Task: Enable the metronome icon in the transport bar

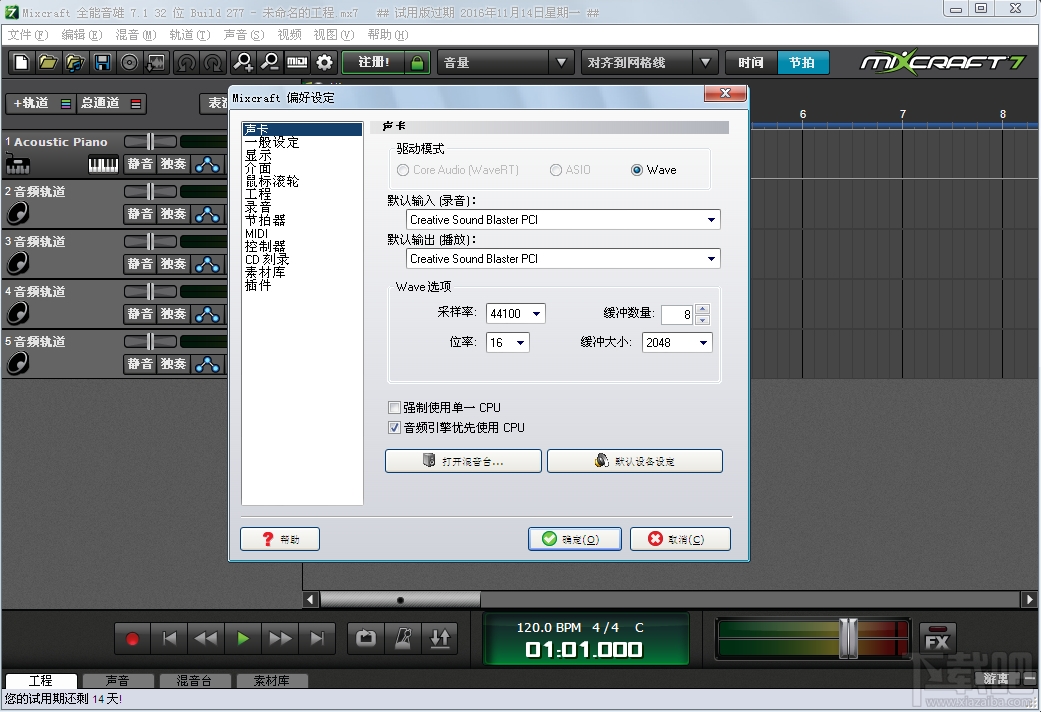Action: 403,637
